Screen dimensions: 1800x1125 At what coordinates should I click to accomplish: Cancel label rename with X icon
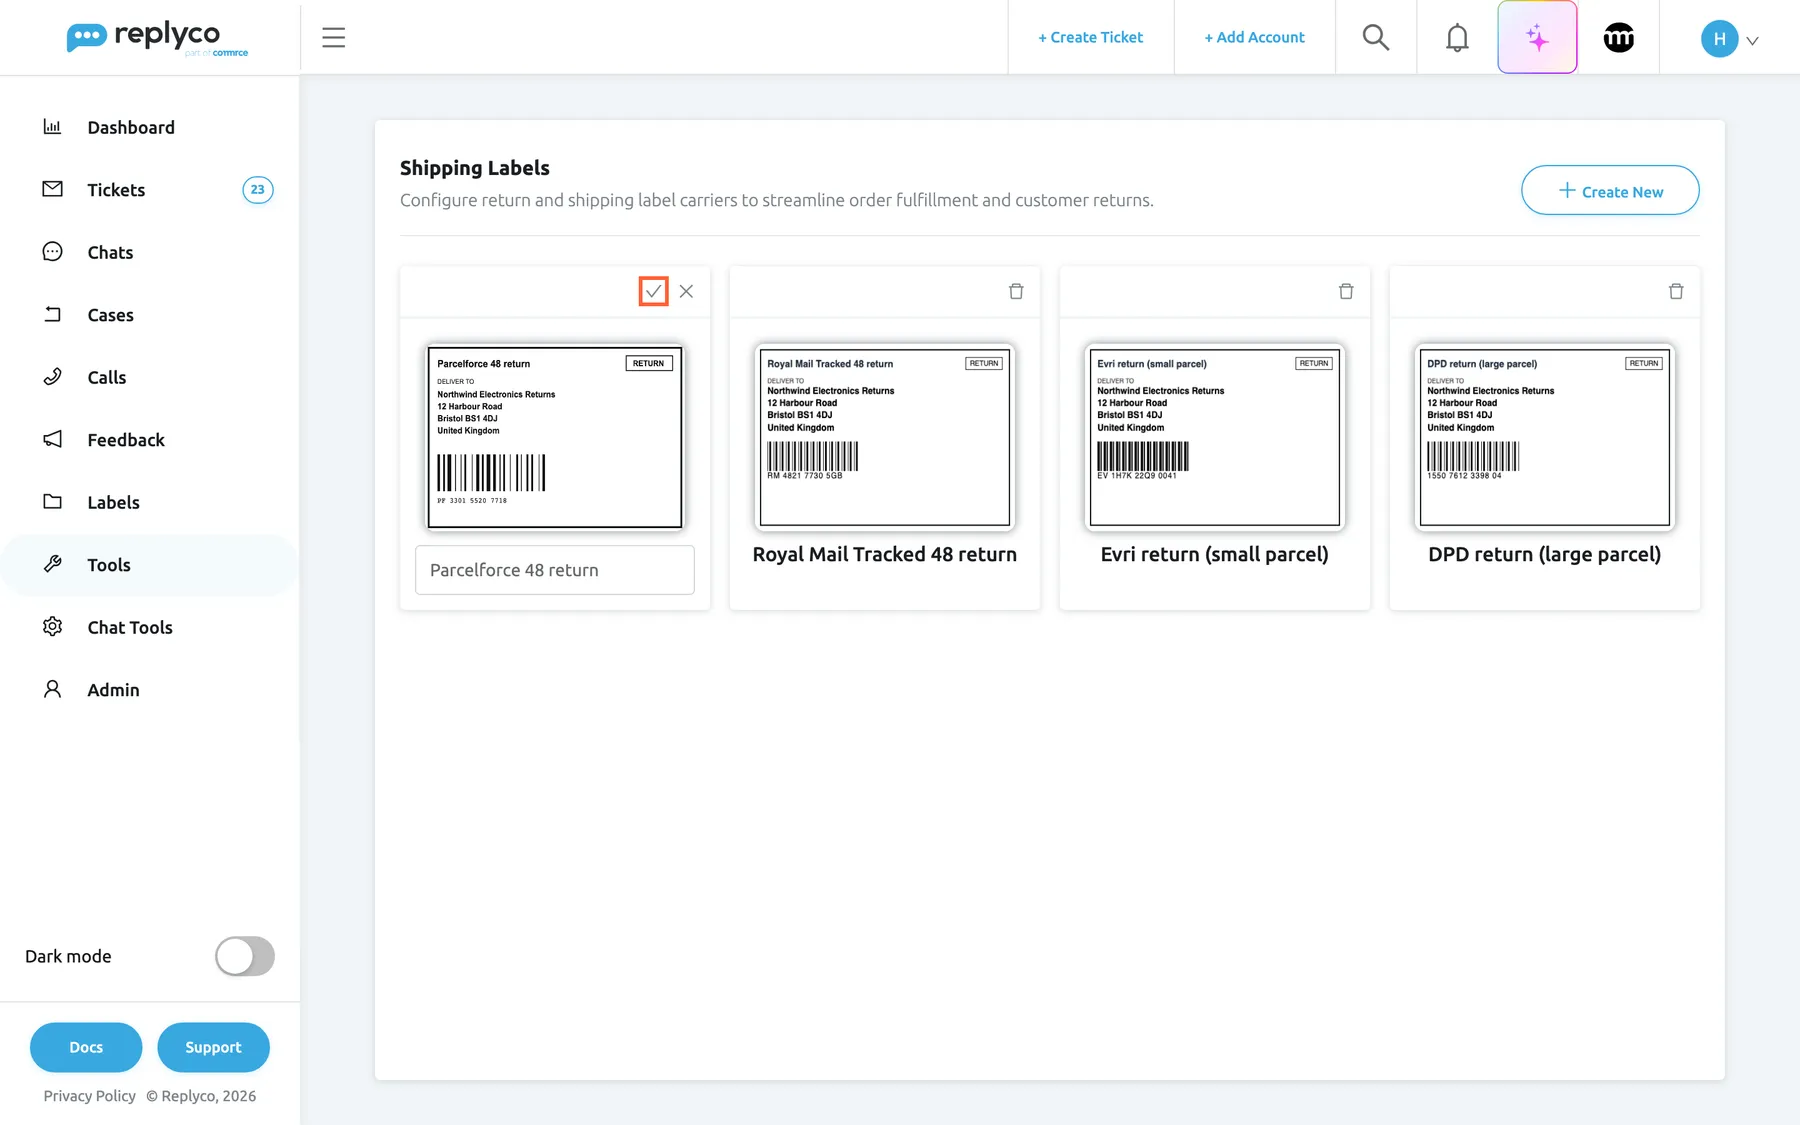pyautogui.click(x=686, y=291)
